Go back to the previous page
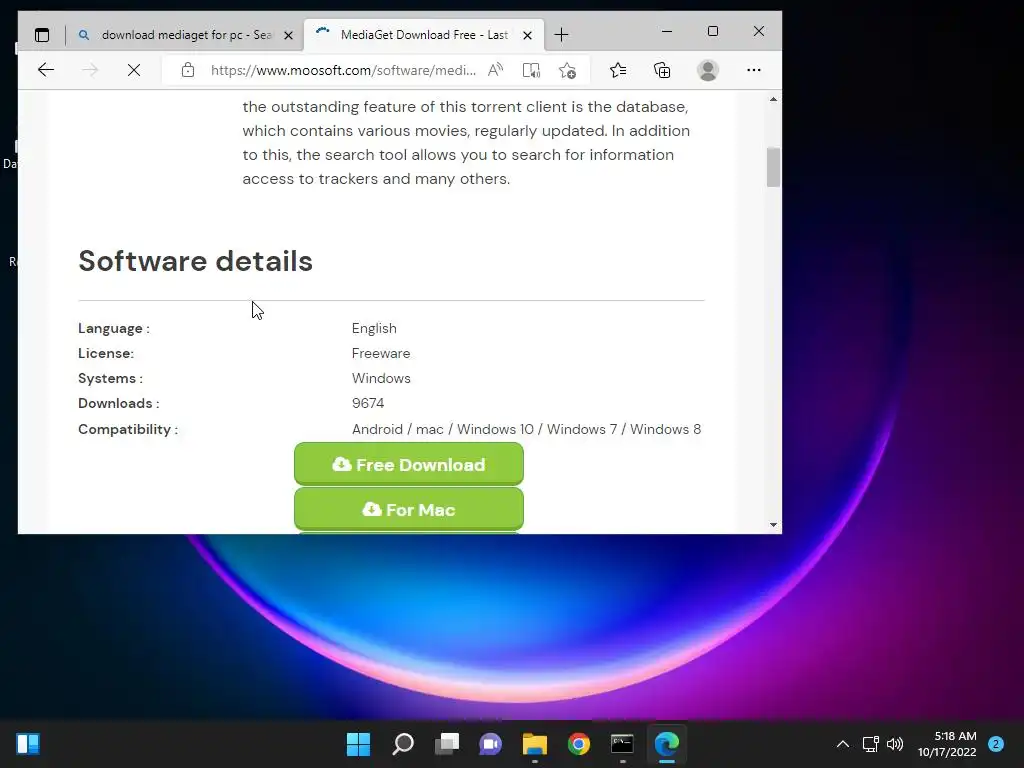The image size is (1024, 768). click(46, 70)
